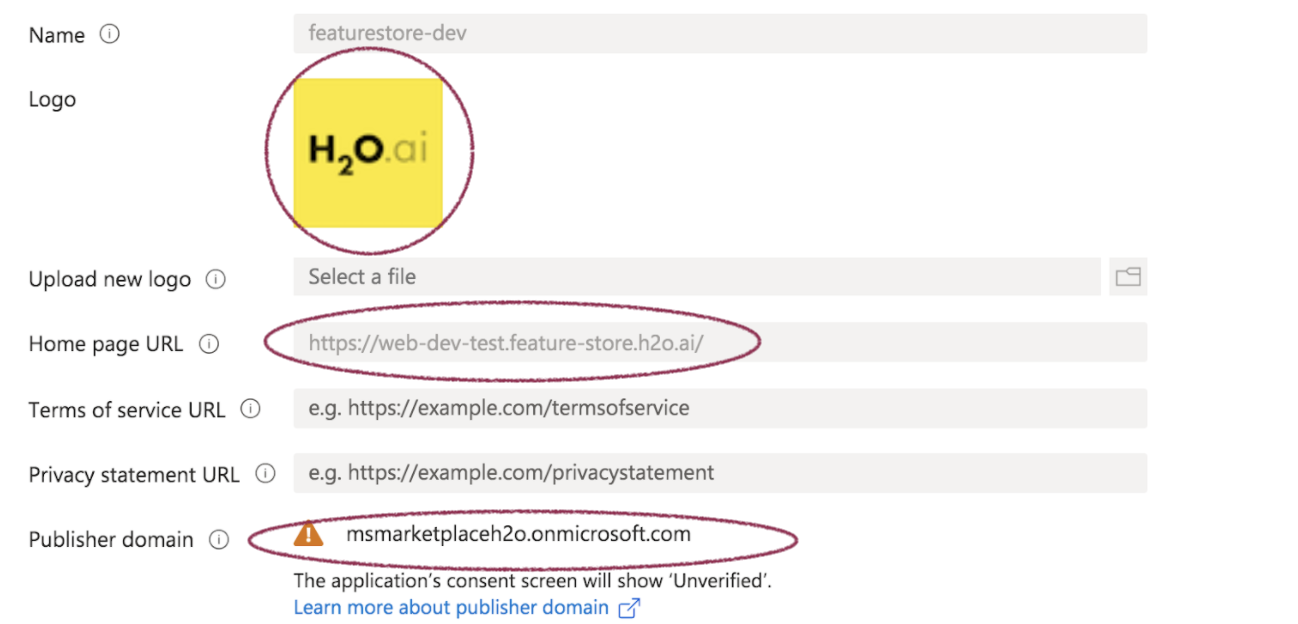This screenshot has width=1298, height=624.
Task: Click the Terms of service URL info icon
Action: [x=251, y=409]
